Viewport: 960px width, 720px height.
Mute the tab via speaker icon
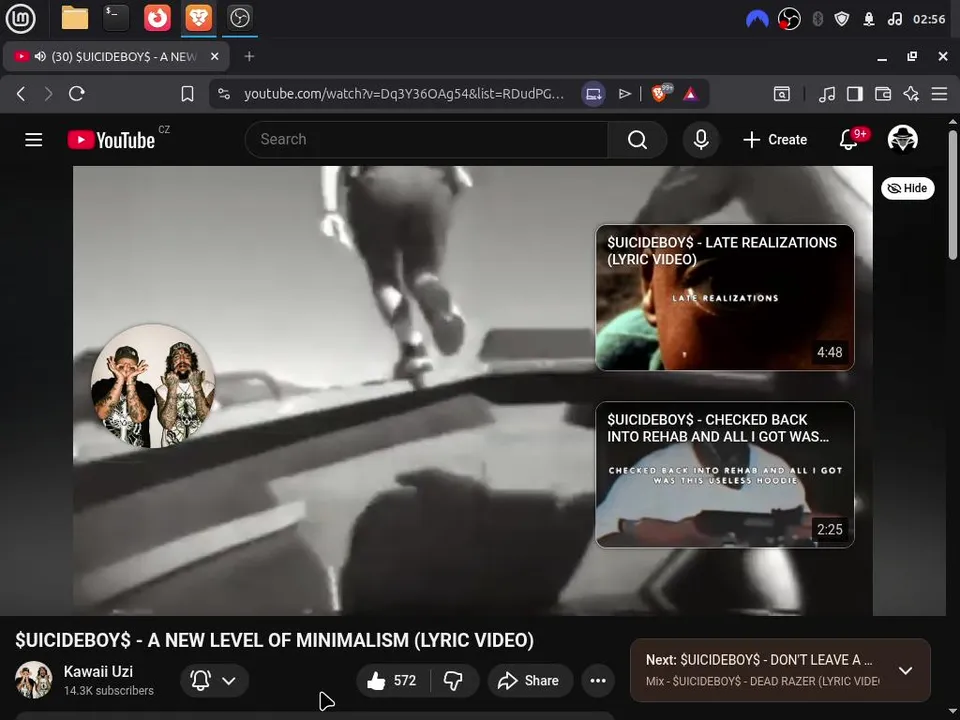[40, 56]
